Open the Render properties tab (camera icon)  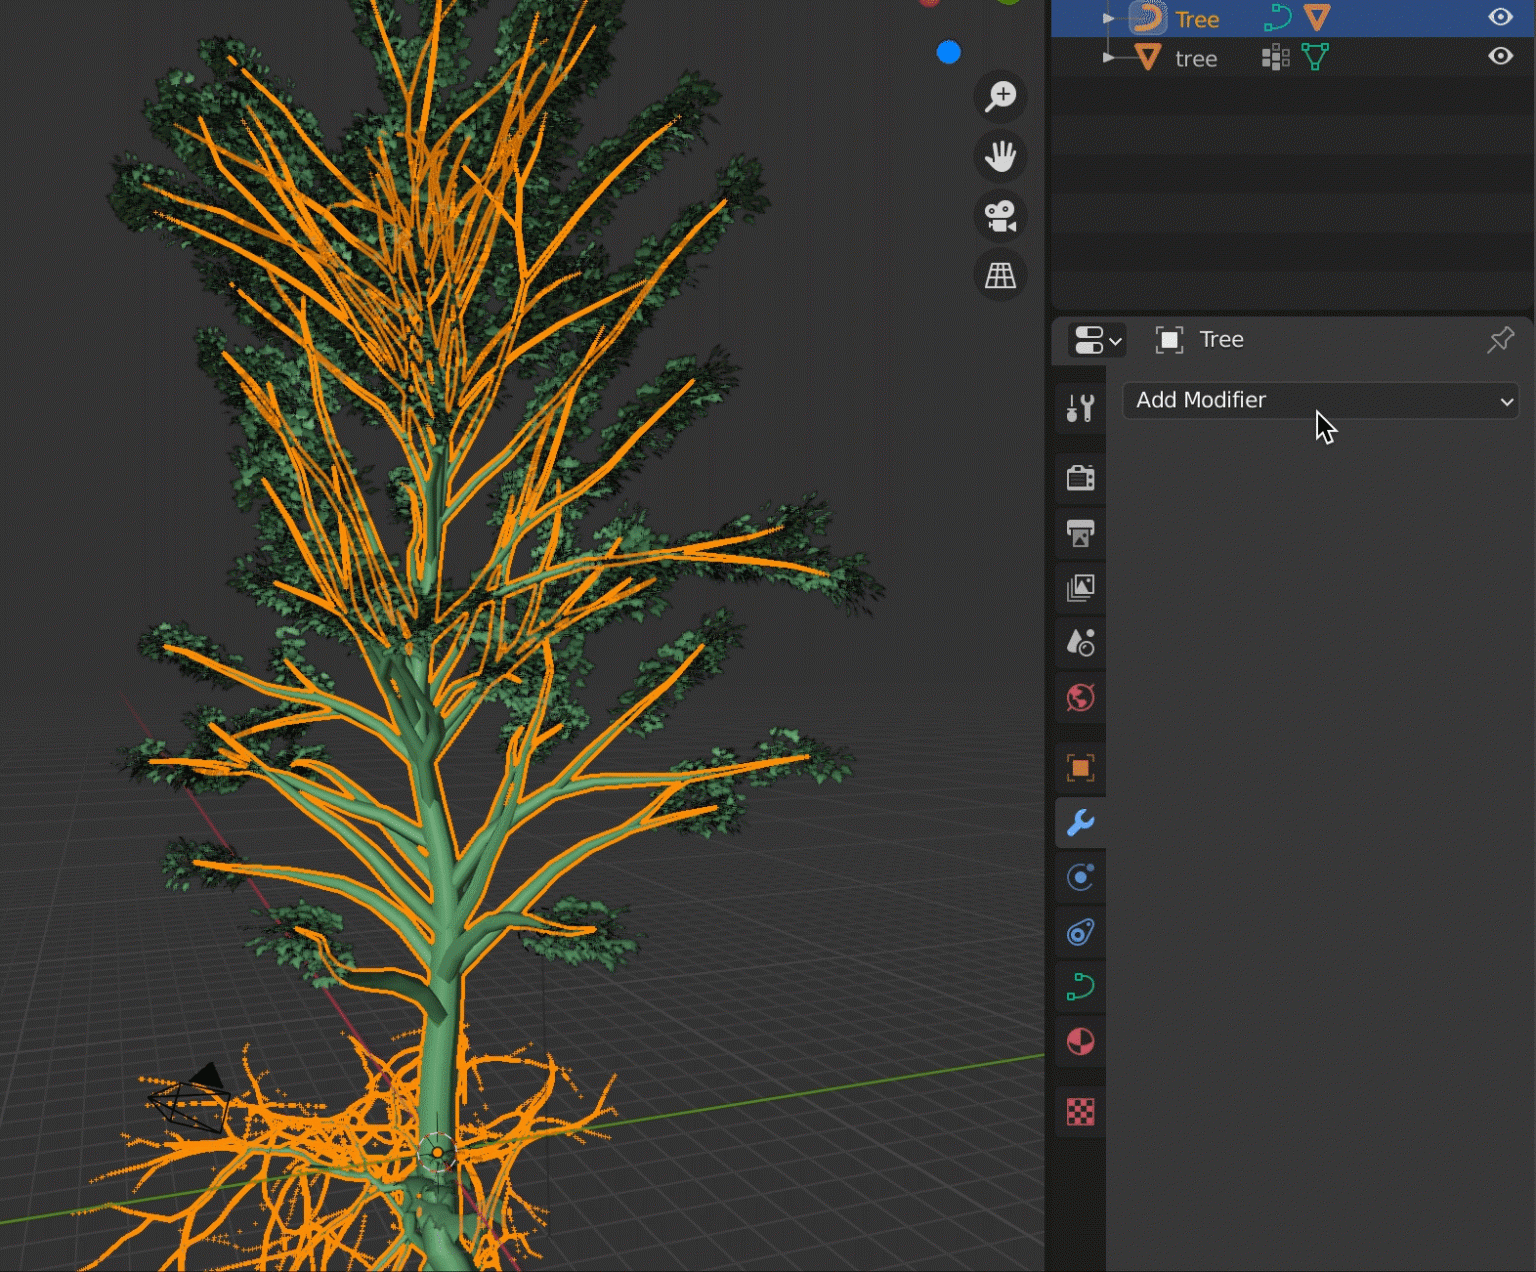(1081, 478)
